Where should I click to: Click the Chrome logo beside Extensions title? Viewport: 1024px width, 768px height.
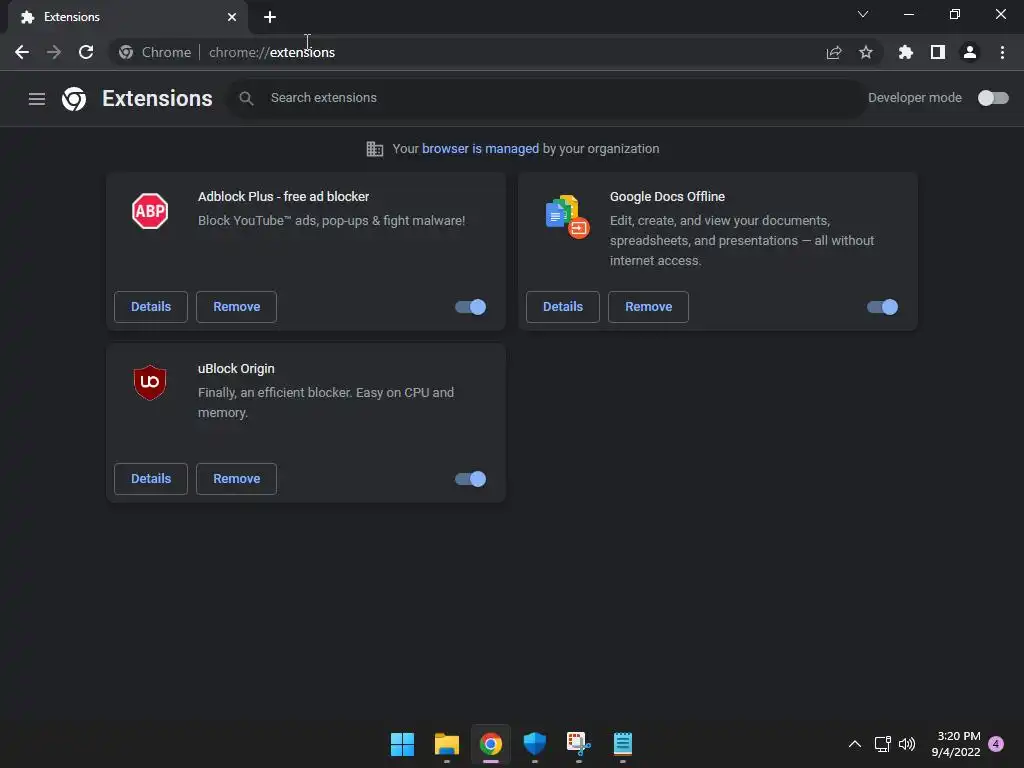[74, 99]
